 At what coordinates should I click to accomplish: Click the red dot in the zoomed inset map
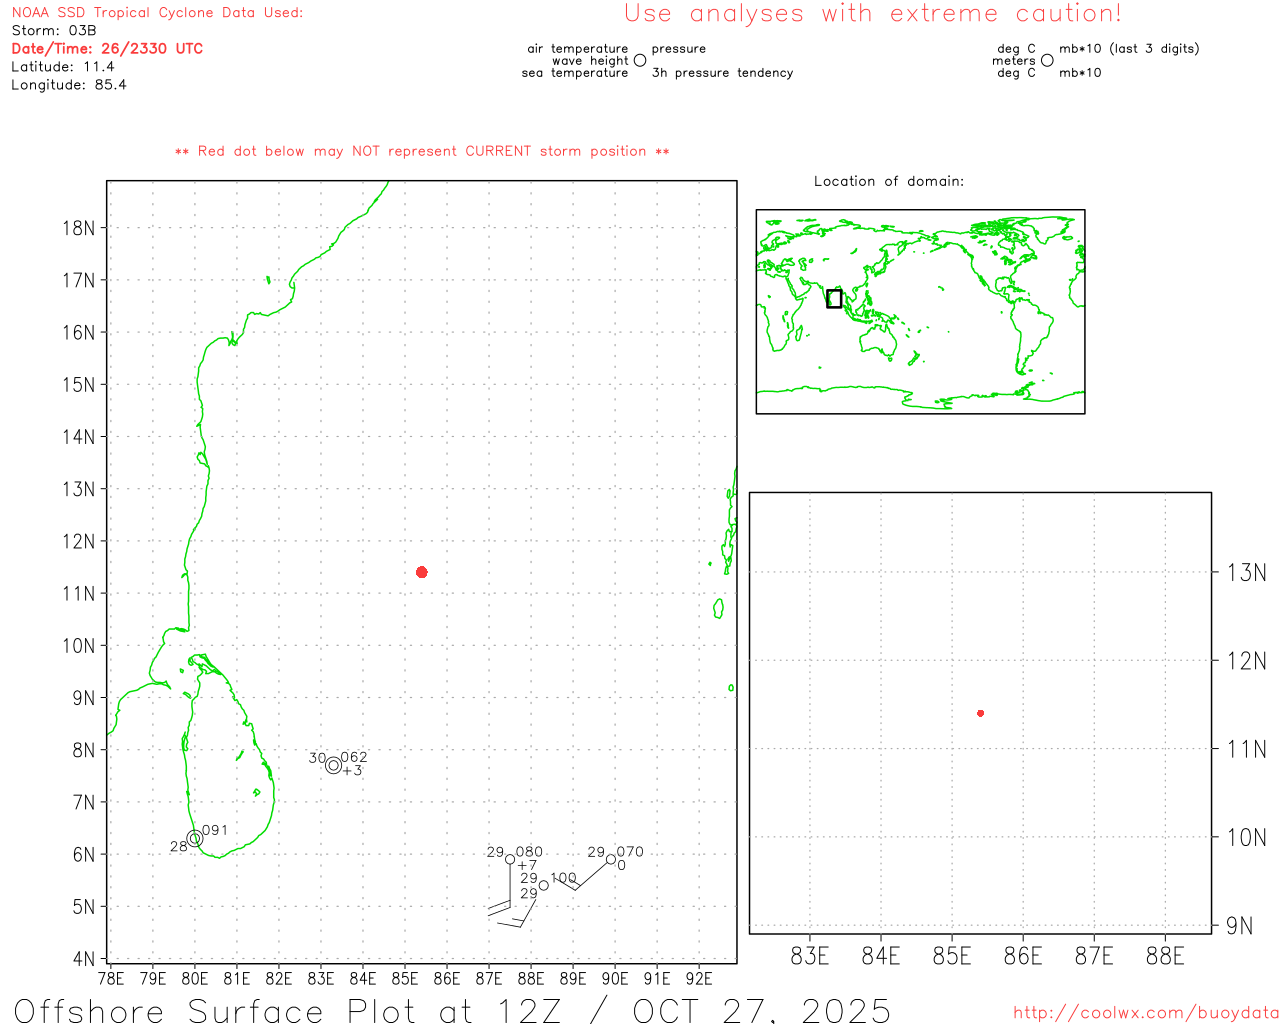tap(981, 713)
